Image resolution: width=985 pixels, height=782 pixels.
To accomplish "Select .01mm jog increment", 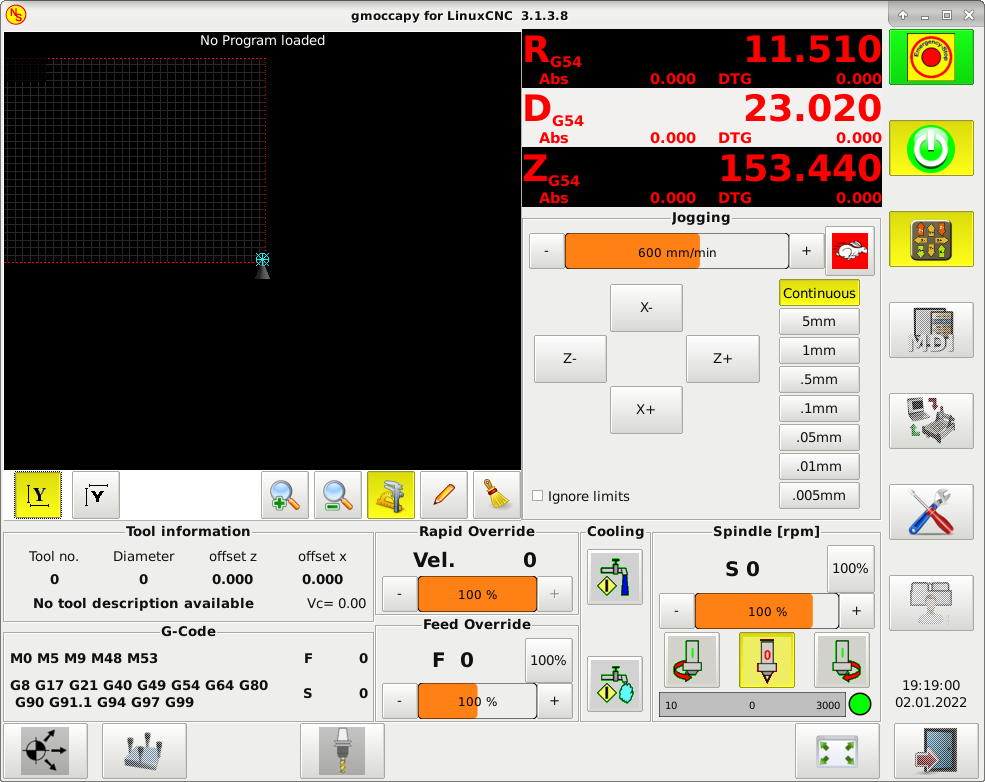I will [x=819, y=467].
